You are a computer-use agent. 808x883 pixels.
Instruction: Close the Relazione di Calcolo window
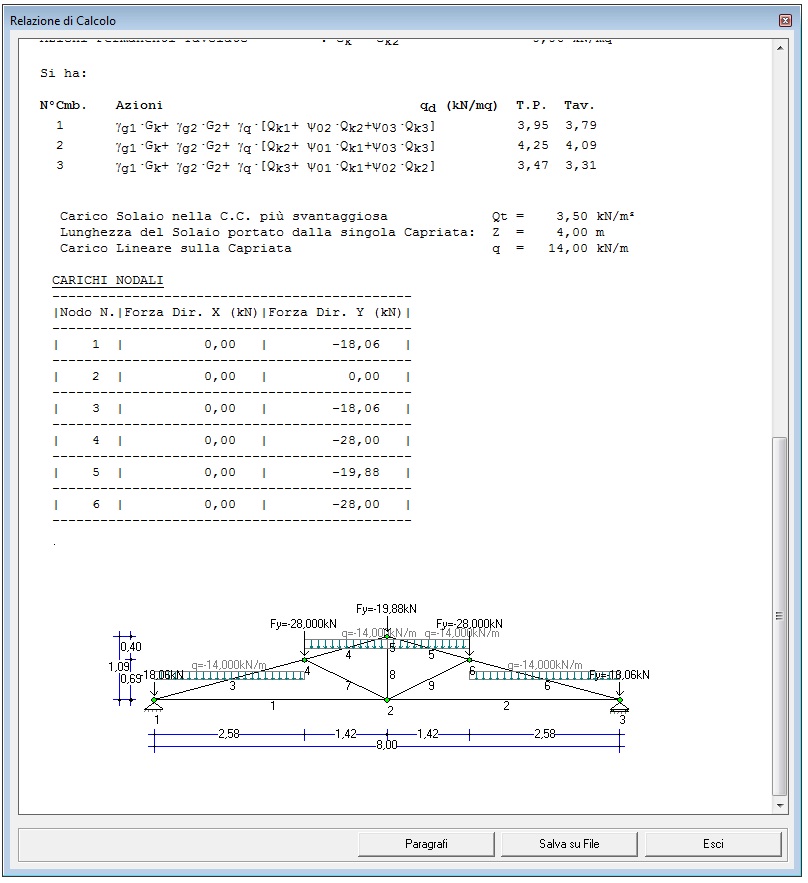click(785, 21)
